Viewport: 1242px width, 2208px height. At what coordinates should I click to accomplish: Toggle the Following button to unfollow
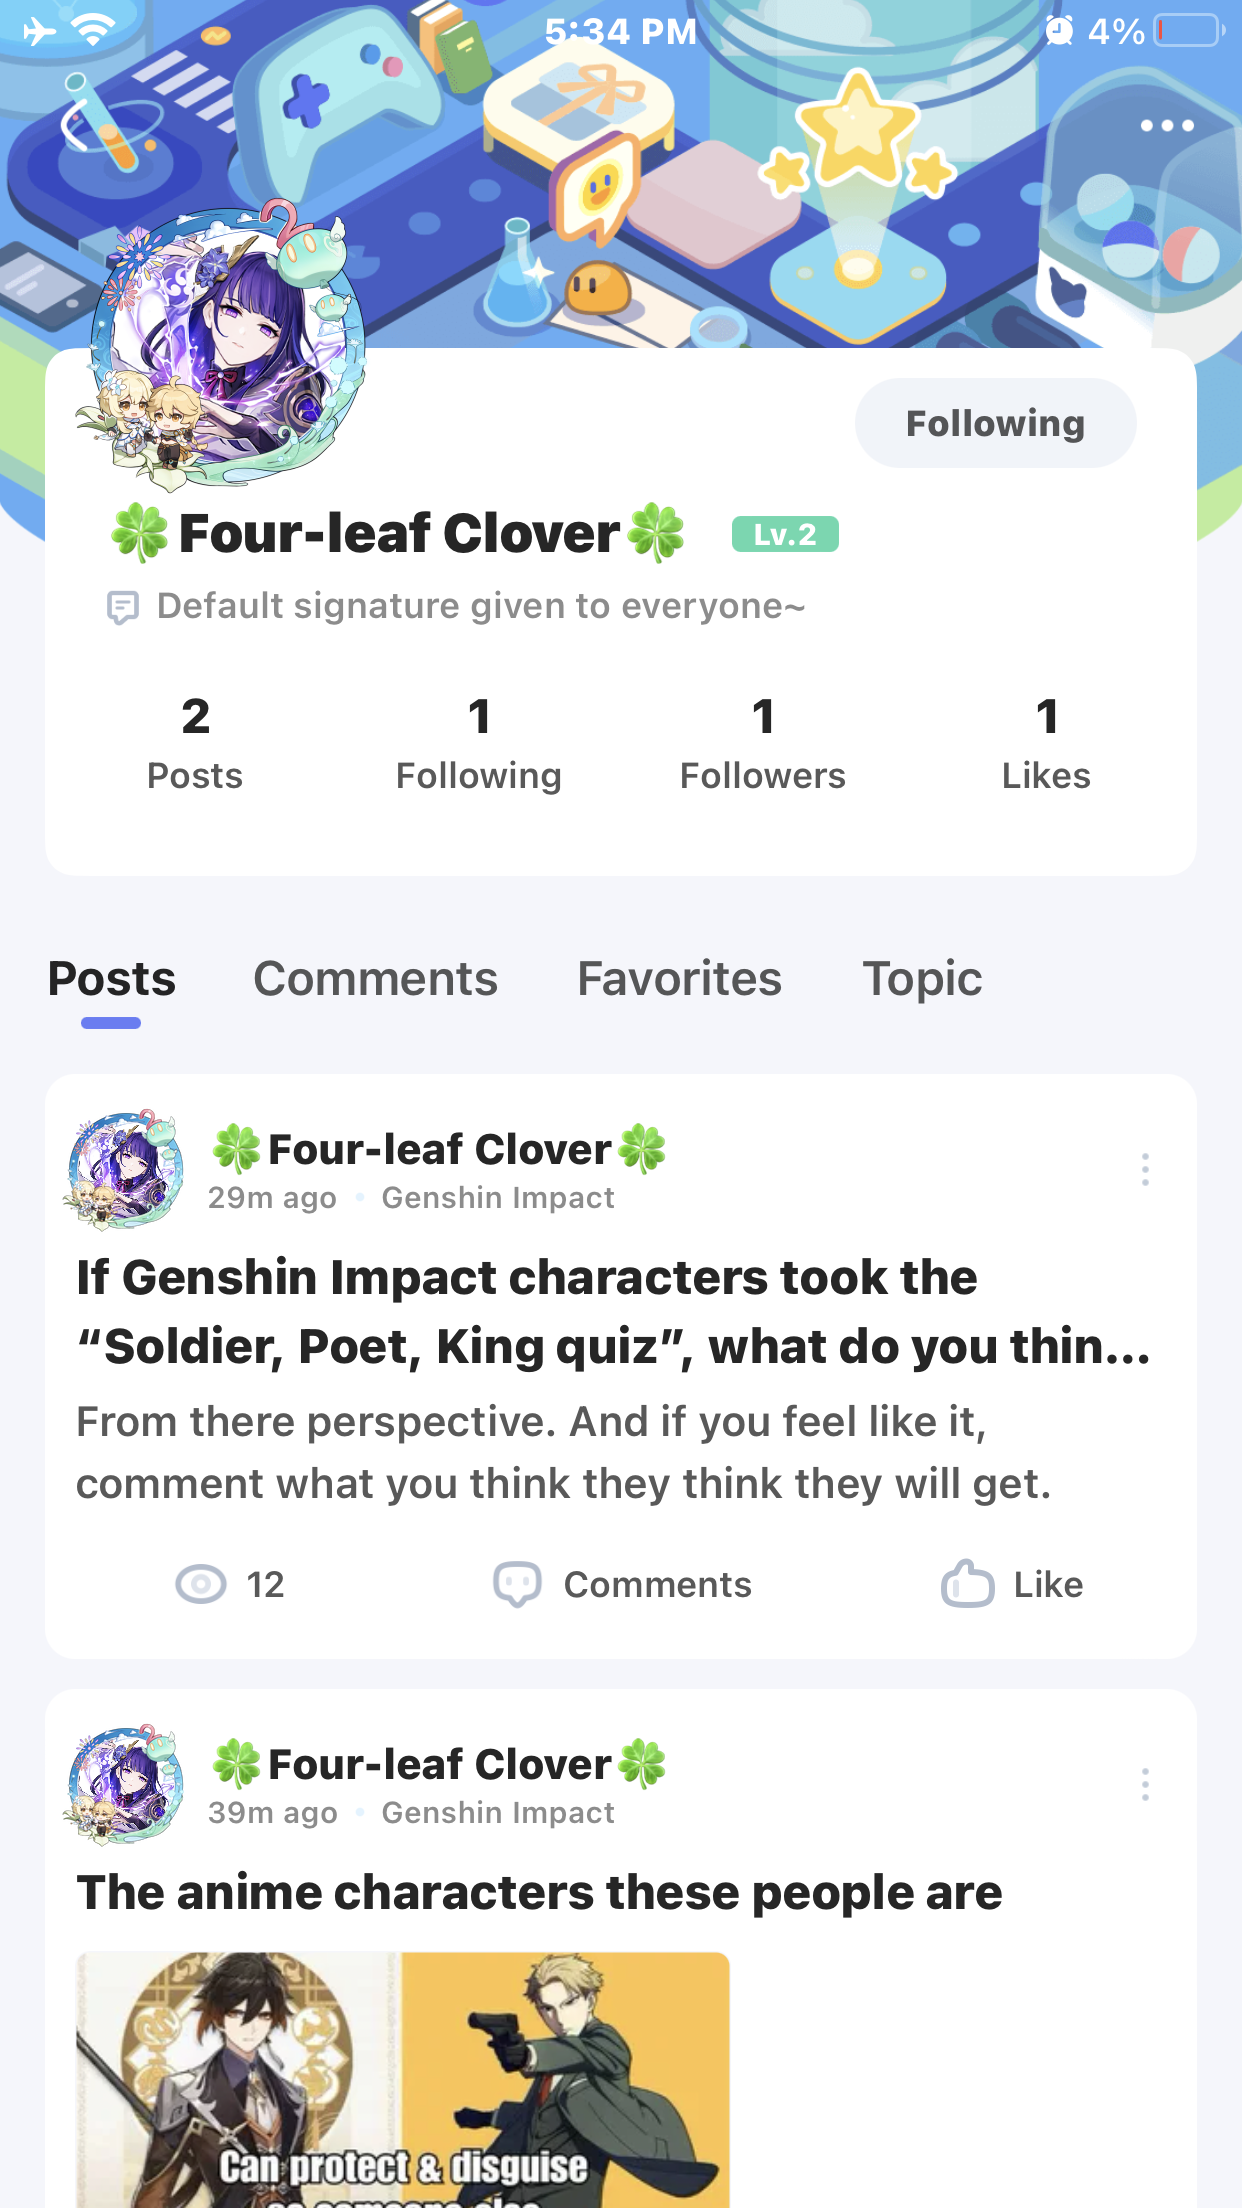(x=995, y=423)
